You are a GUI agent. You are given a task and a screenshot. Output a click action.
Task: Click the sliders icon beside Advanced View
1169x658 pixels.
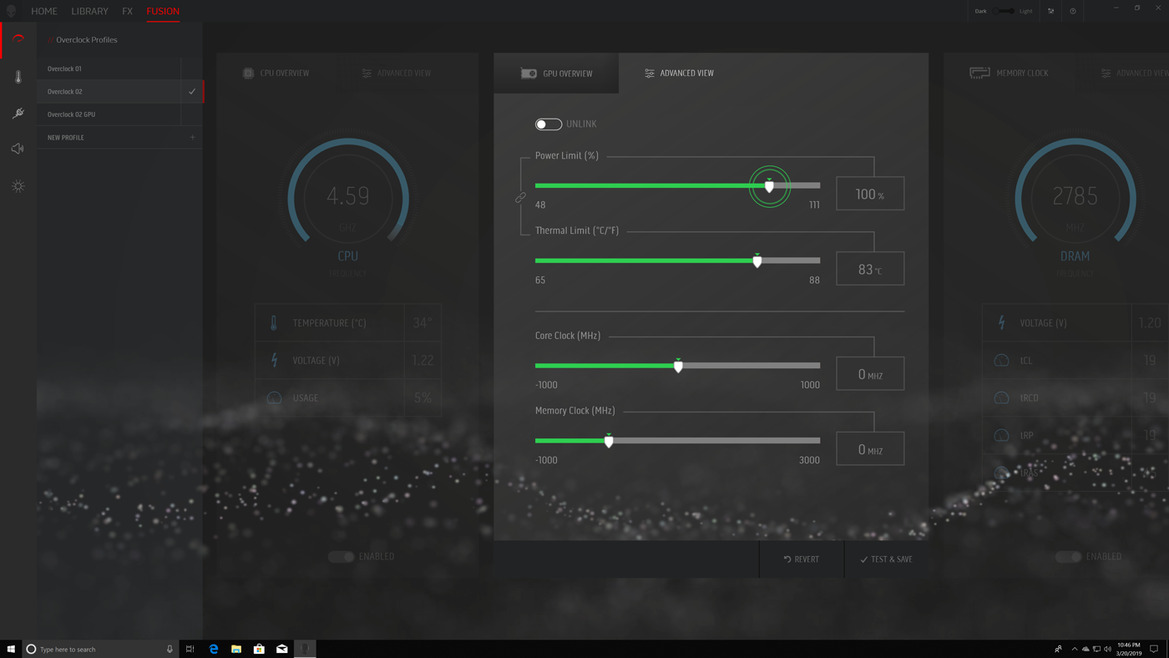[649, 73]
